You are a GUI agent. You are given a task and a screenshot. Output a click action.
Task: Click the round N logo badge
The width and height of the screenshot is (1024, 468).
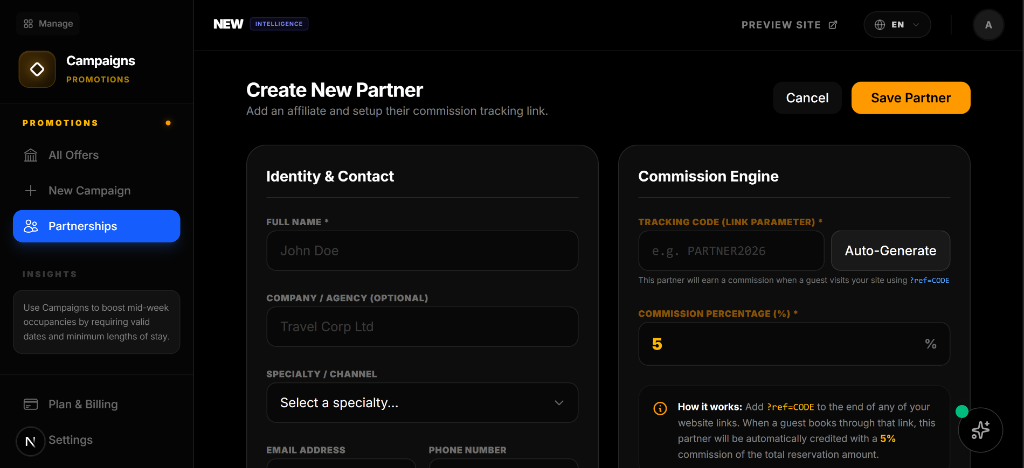pos(30,441)
